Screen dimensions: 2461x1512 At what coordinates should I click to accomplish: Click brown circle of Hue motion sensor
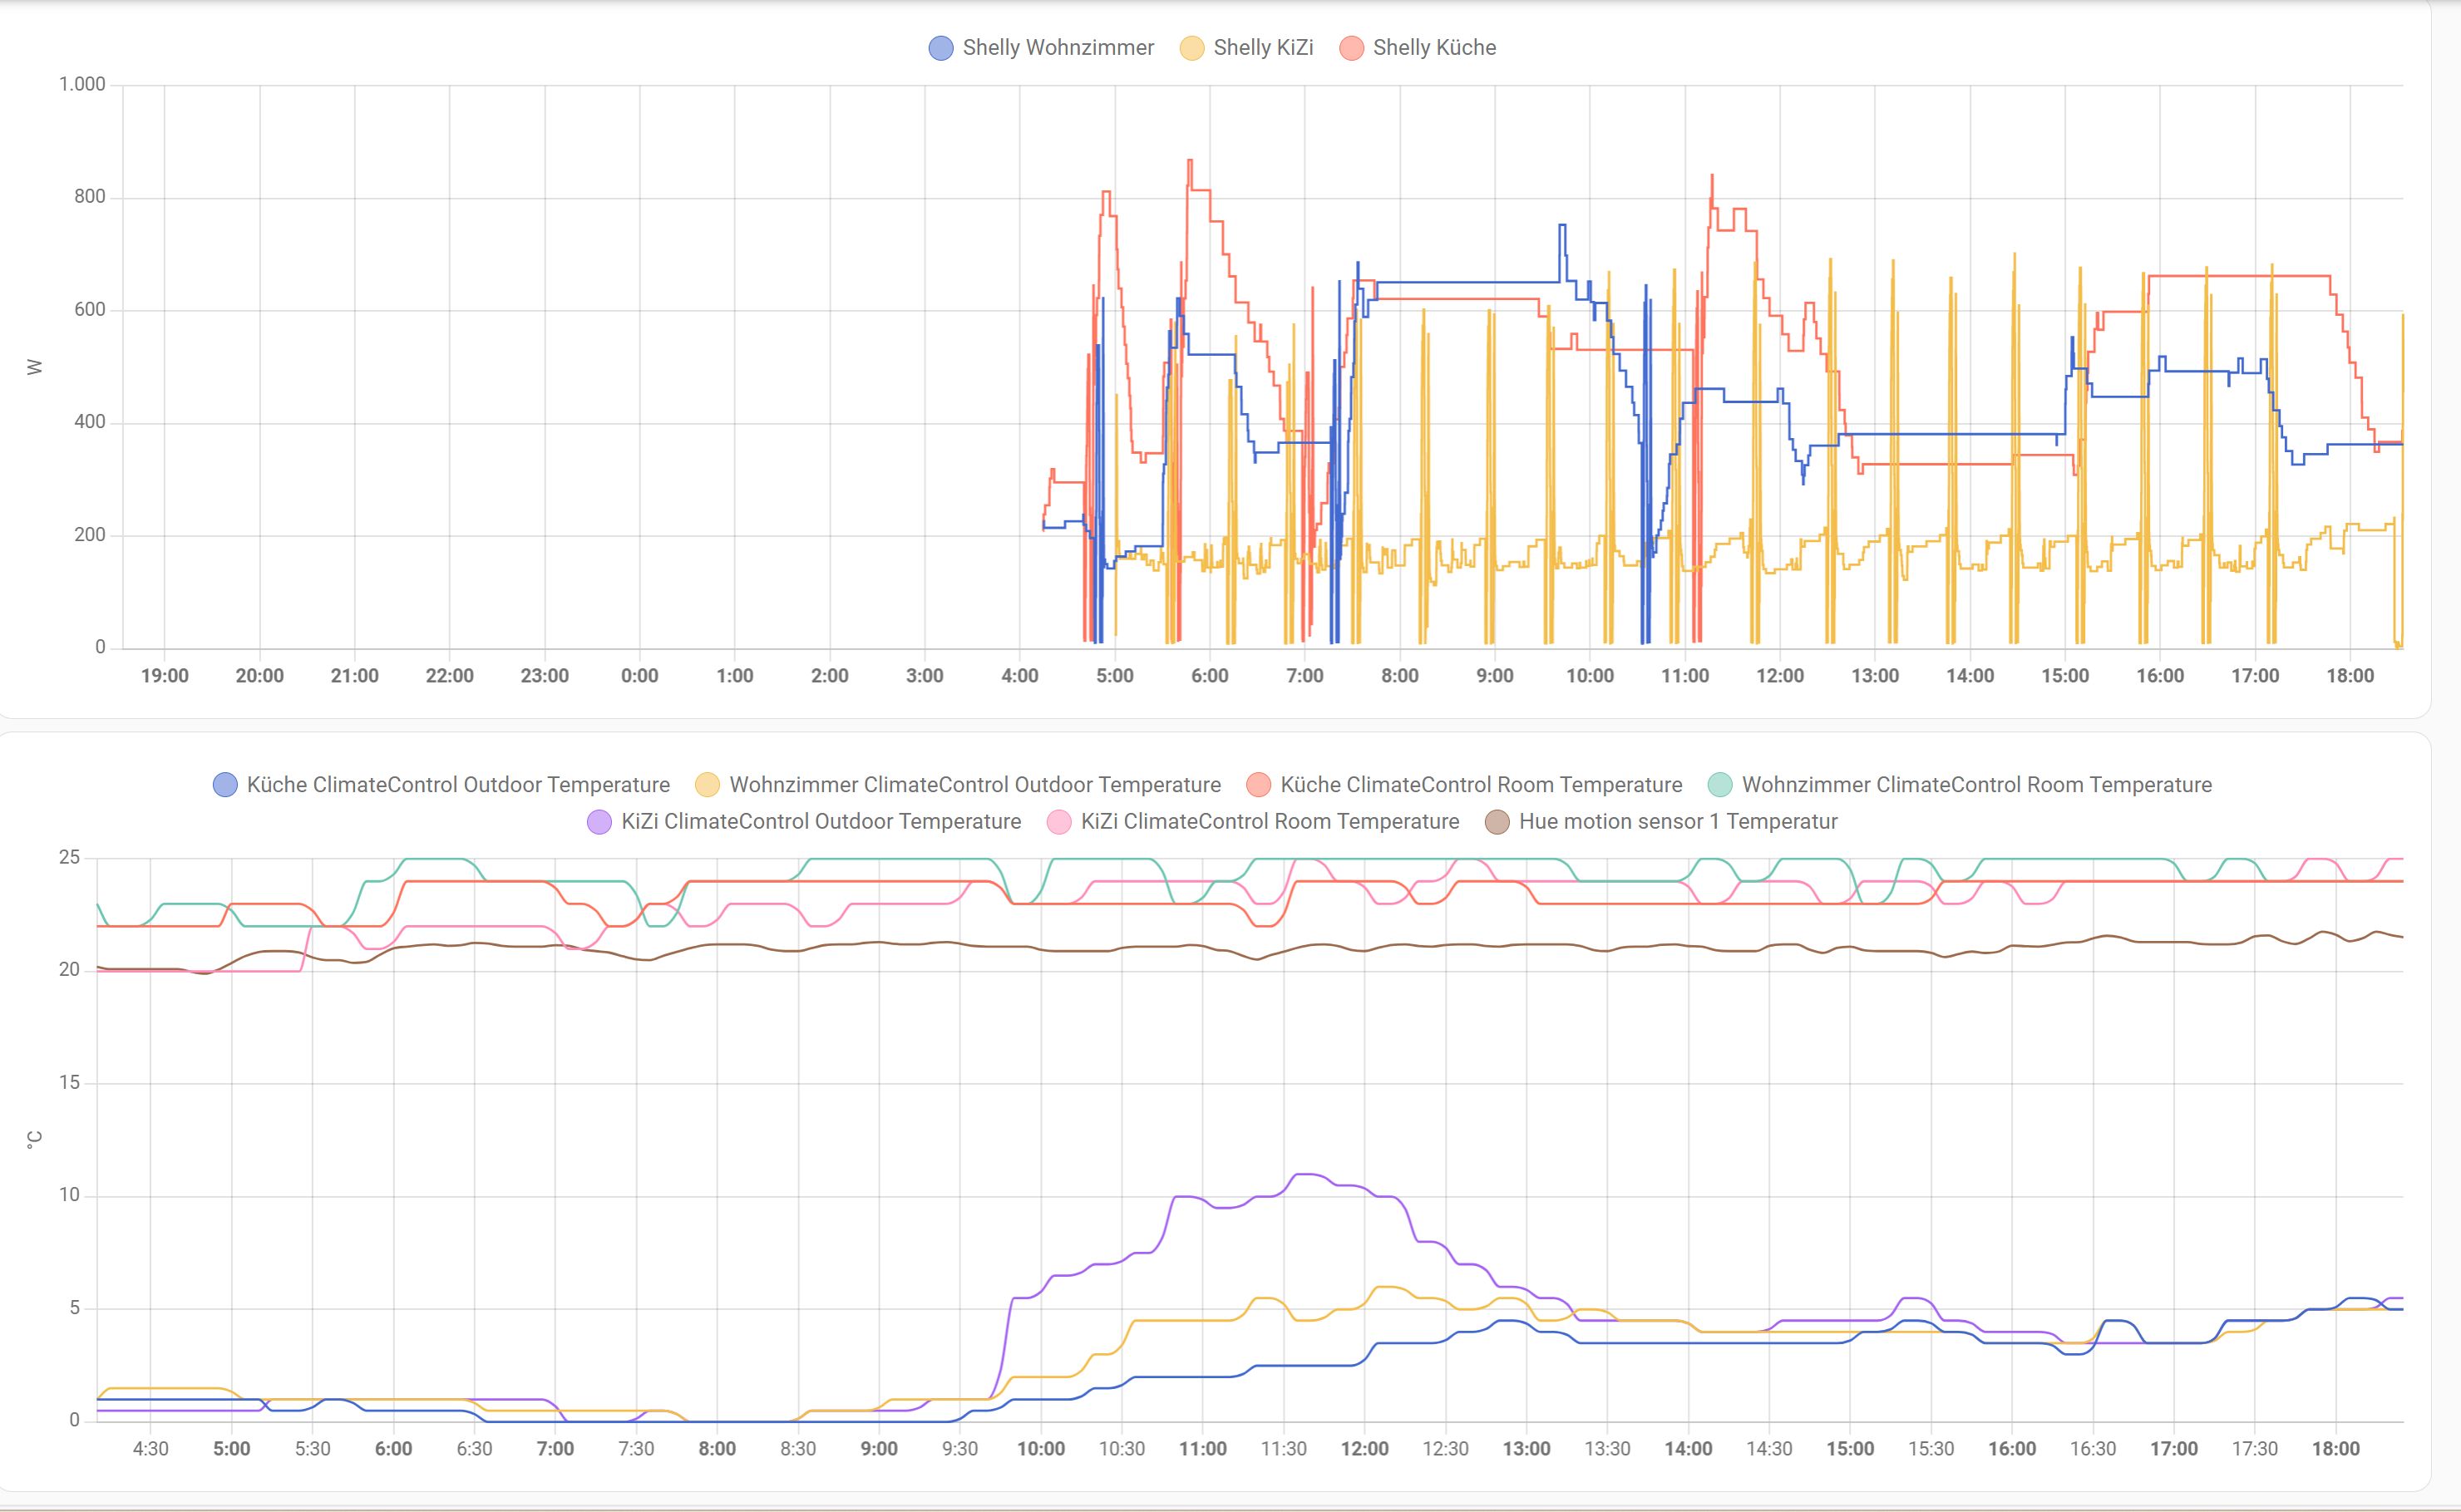point(1497,822)
